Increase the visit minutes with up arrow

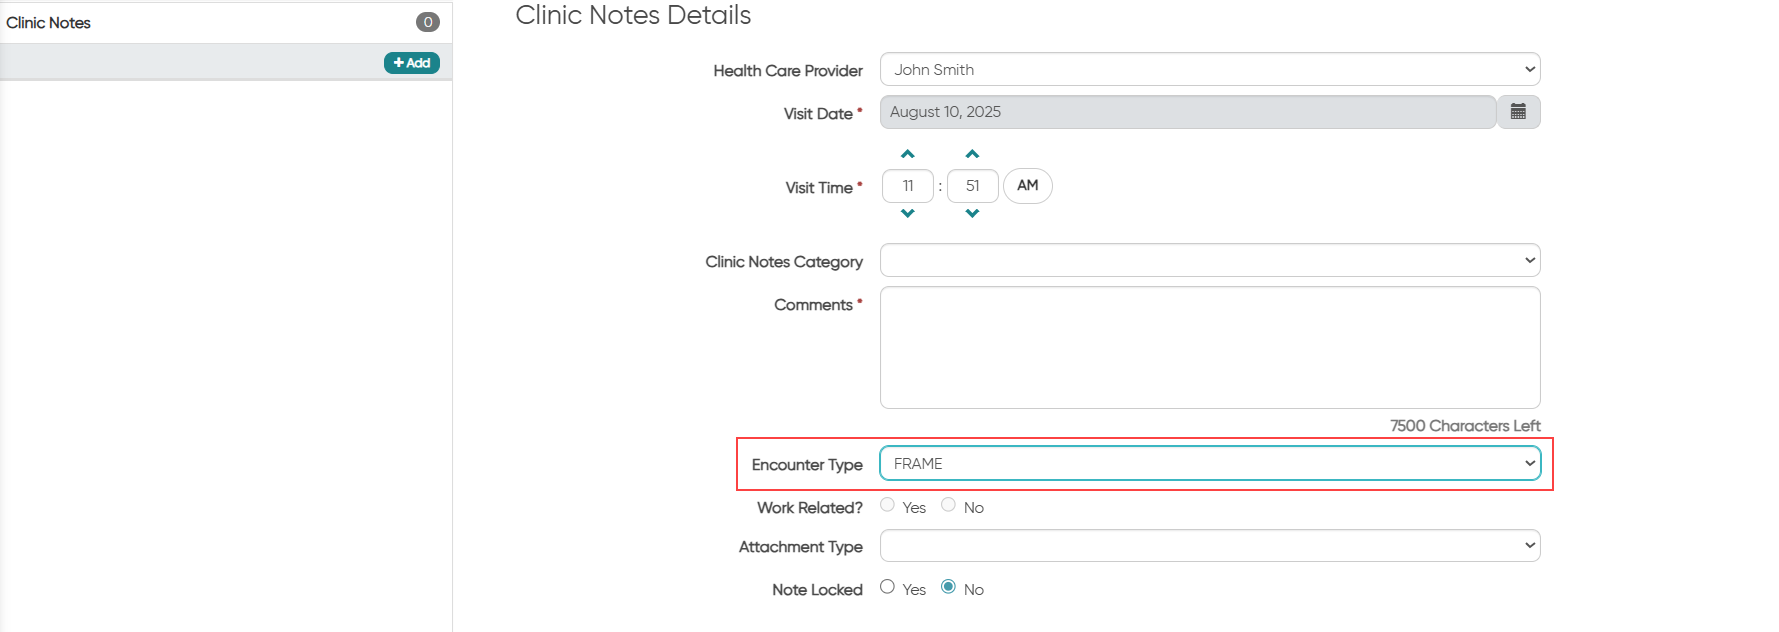click(972, 154)
